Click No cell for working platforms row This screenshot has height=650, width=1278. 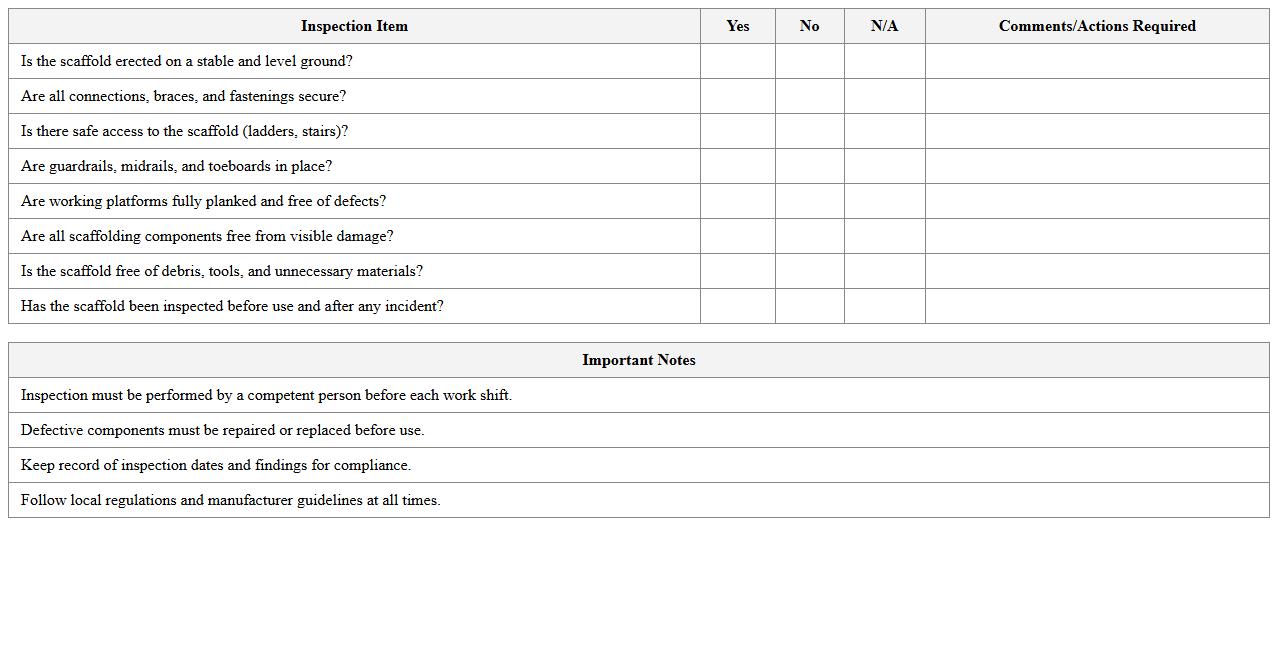(x=809, y=201)
